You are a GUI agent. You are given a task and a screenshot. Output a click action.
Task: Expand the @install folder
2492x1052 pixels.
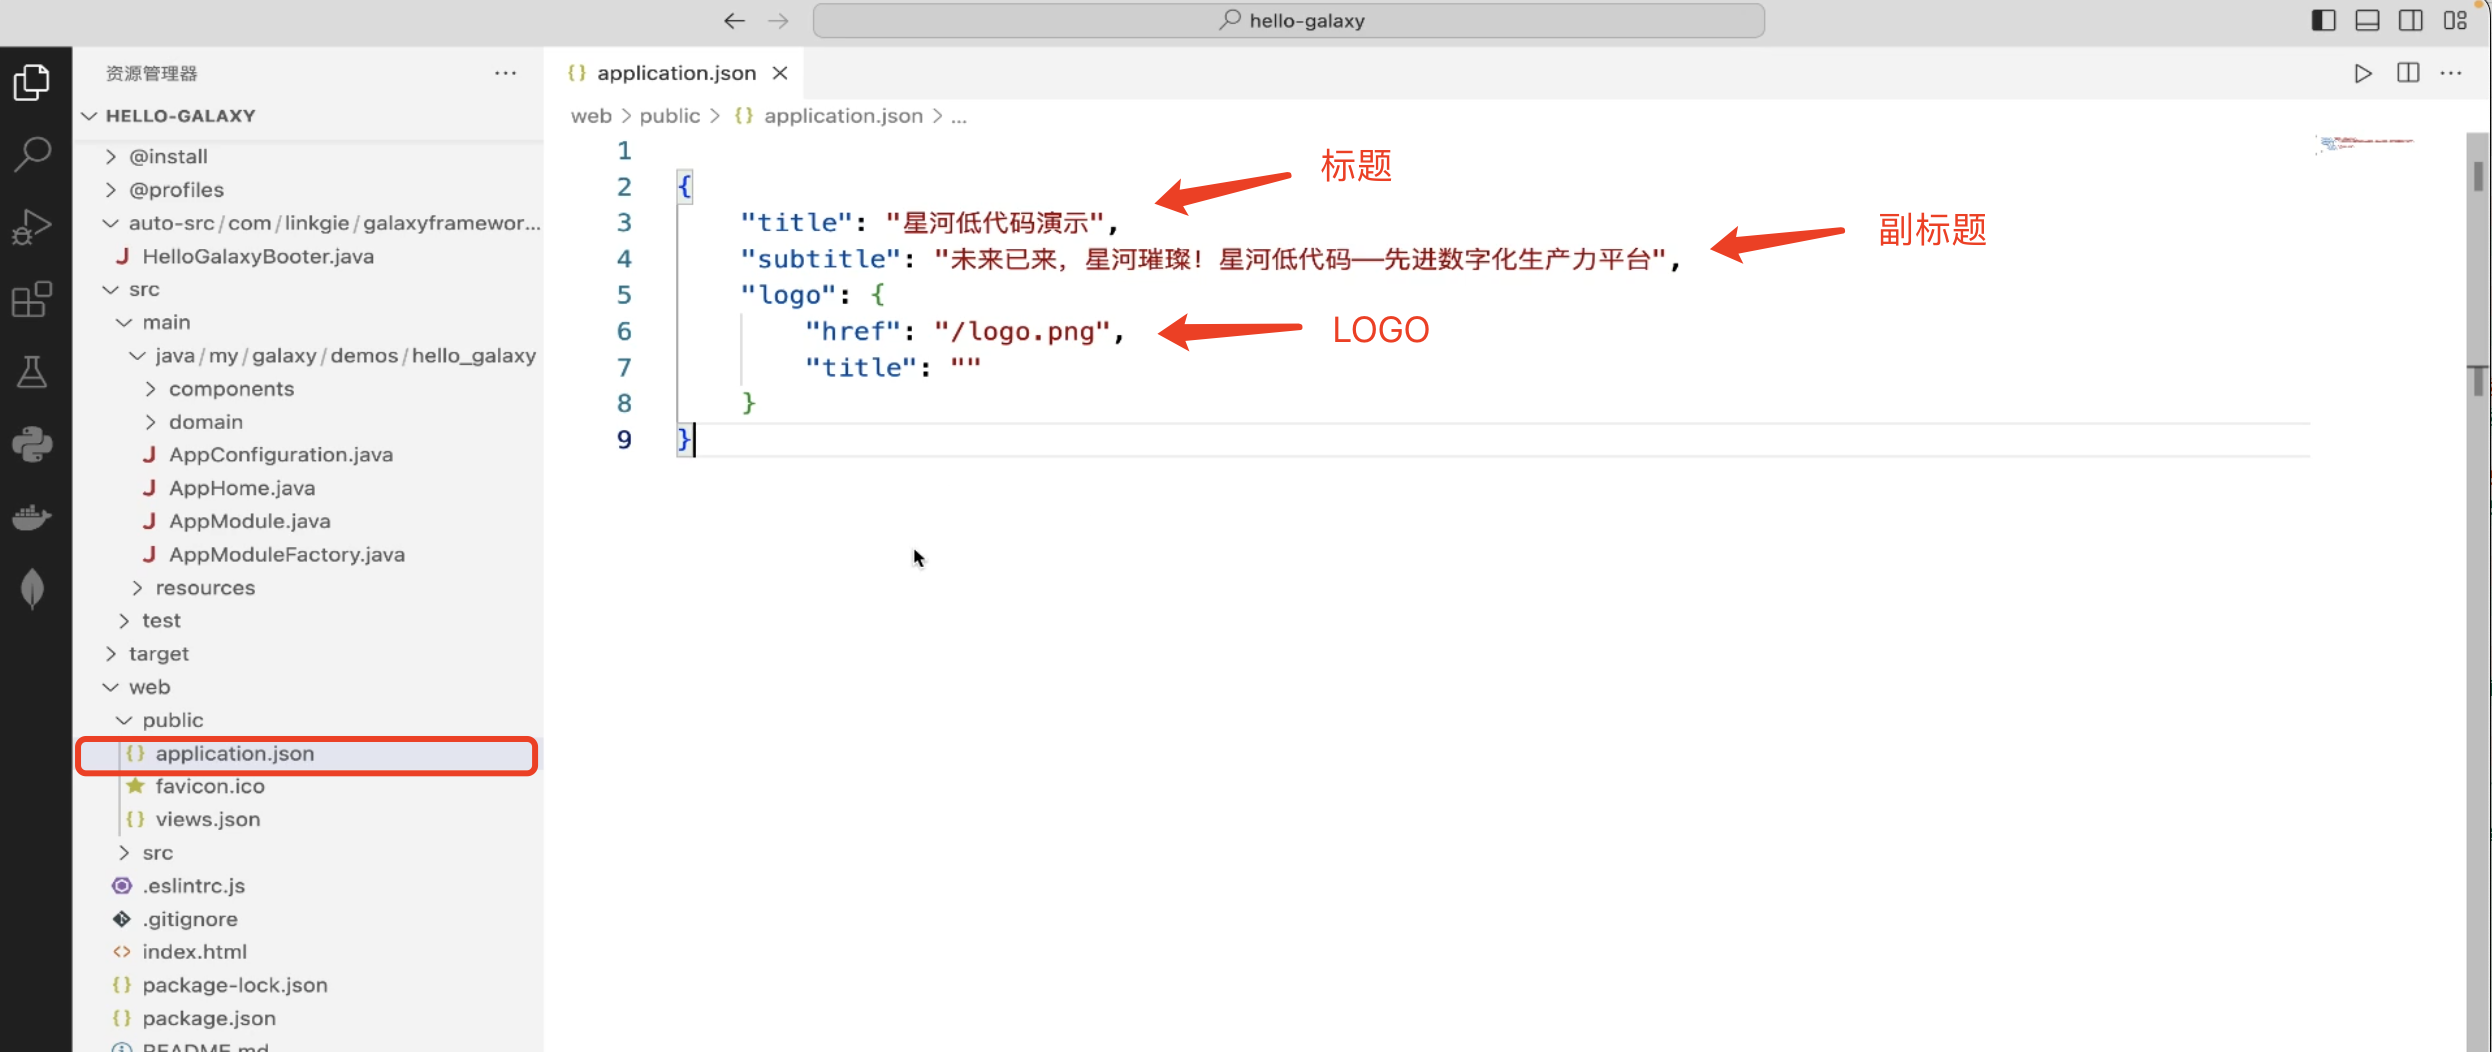coord(308,157)
